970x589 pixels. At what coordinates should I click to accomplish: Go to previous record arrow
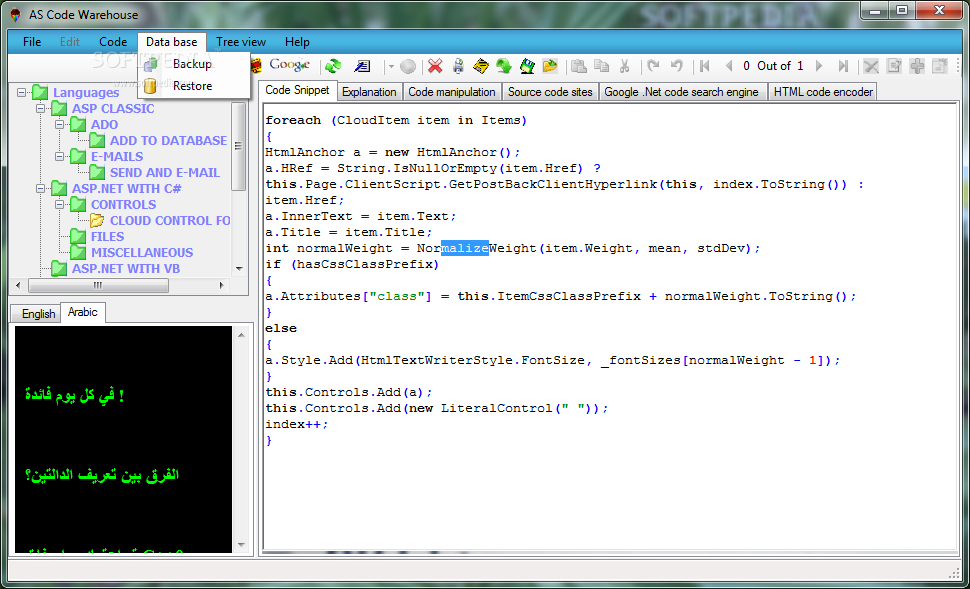(x=728, y=66)
